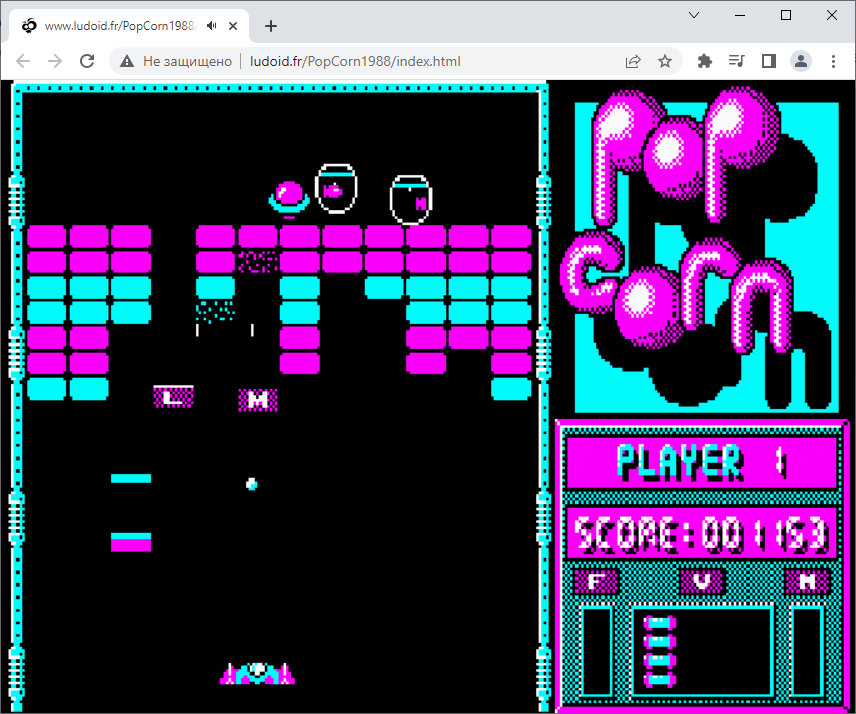Maximize the browser window
Viewport: 856px width, 714px height.
coord(786,15)
